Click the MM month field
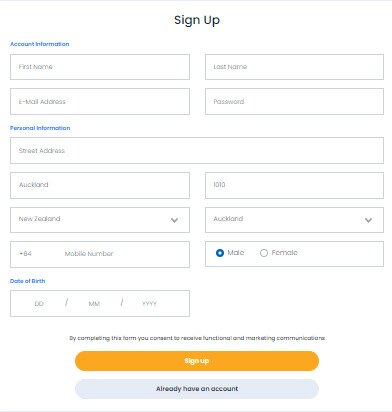392x412 pixels. coord(94,304)
